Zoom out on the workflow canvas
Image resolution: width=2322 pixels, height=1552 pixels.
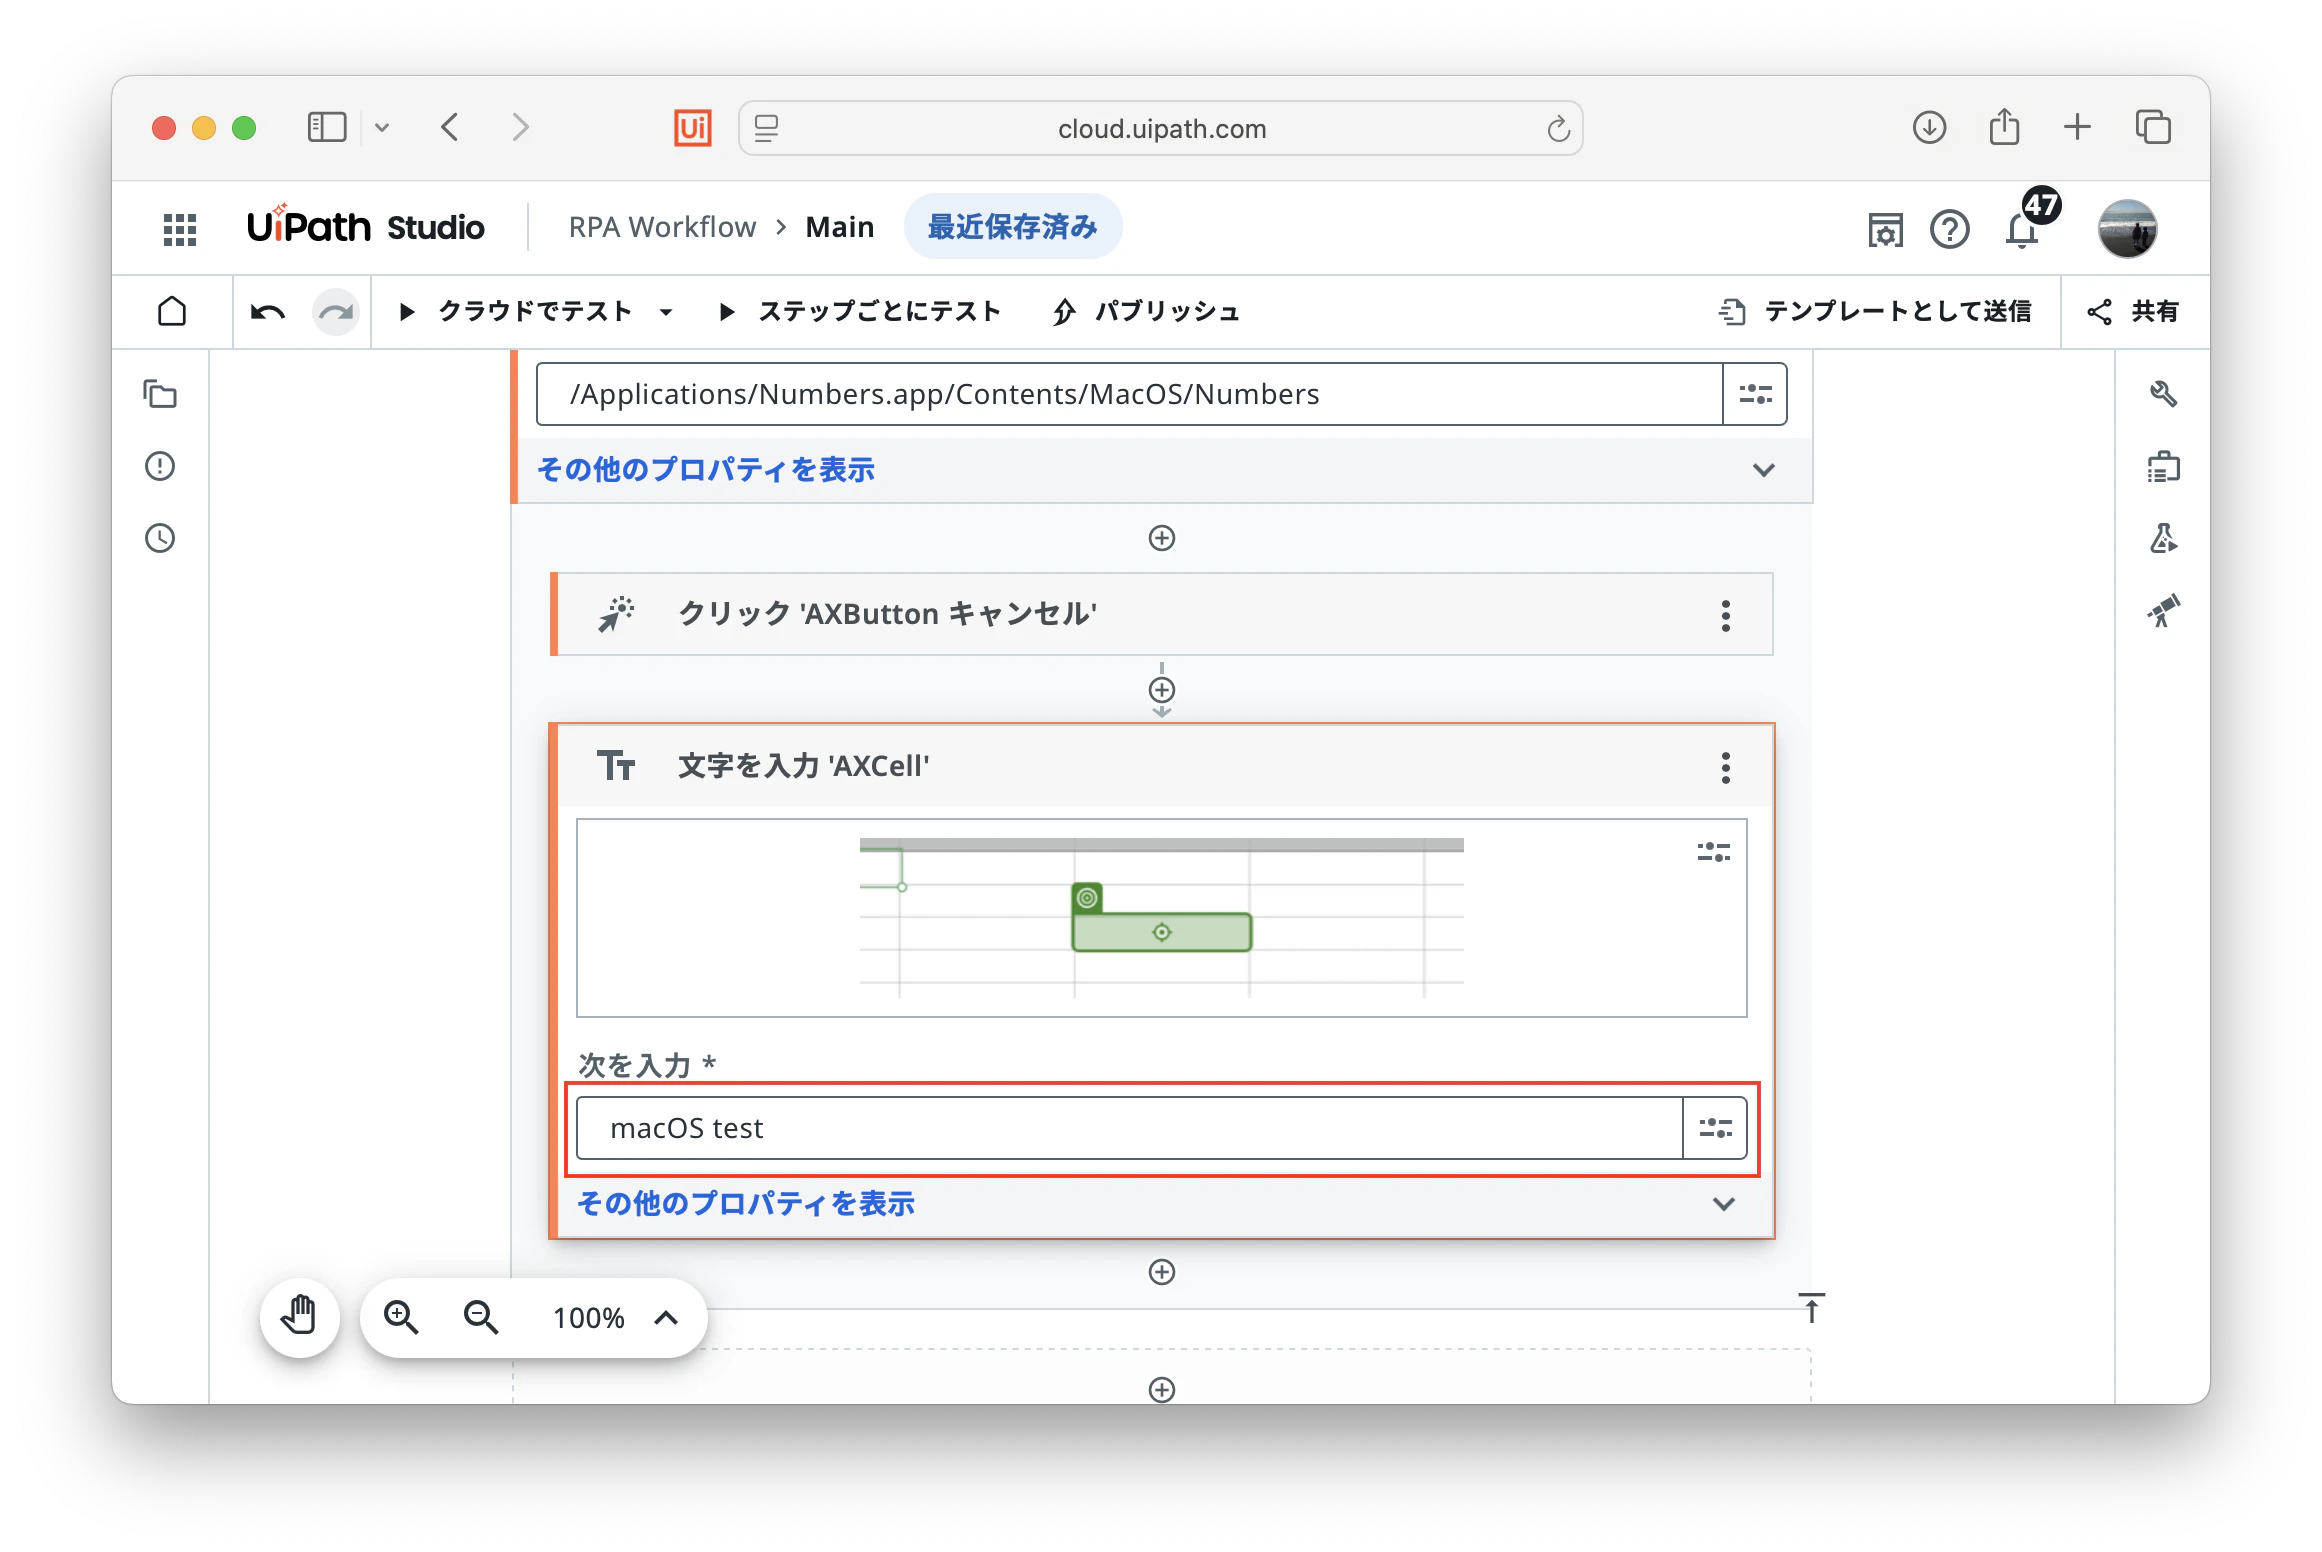click(x=481, y=1317)
